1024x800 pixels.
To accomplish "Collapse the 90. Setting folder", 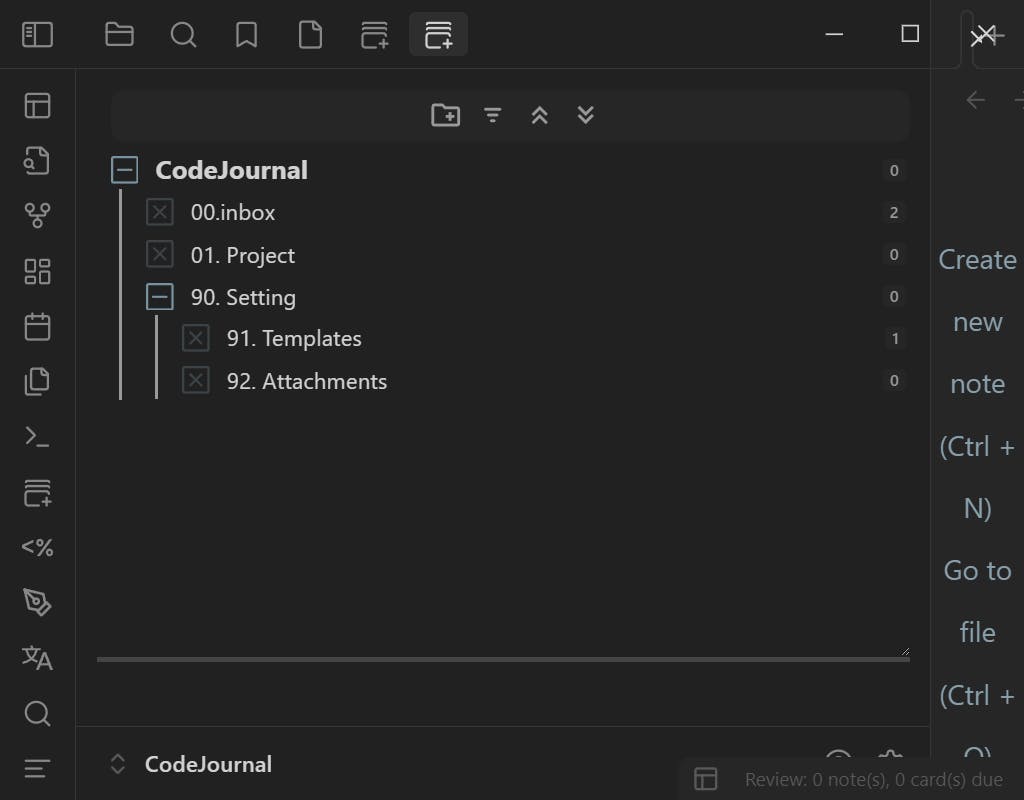I will (x=160, y=297).
